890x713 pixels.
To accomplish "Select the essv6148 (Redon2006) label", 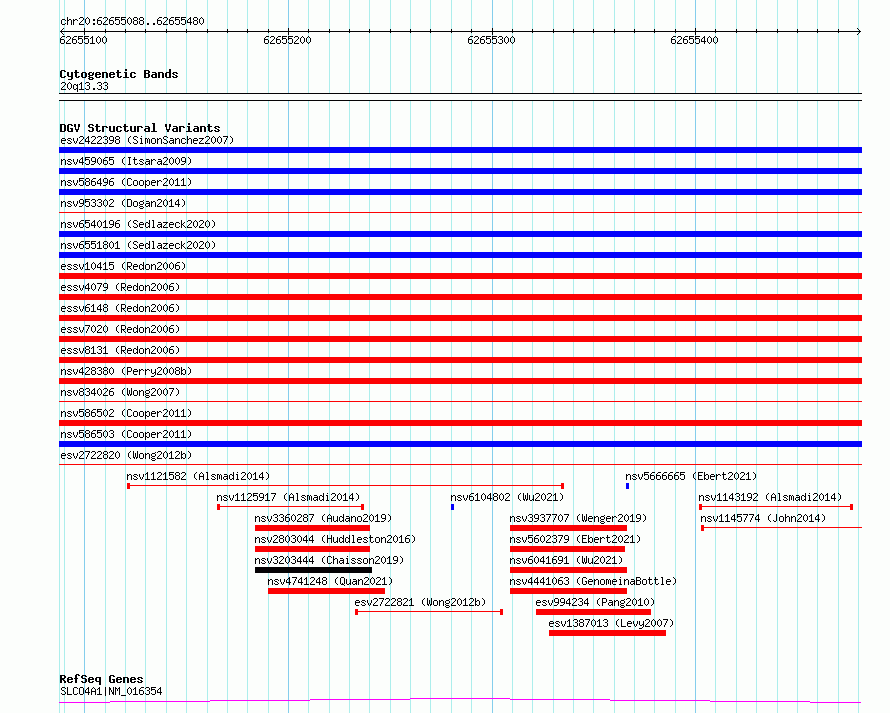I will point(120,308).
